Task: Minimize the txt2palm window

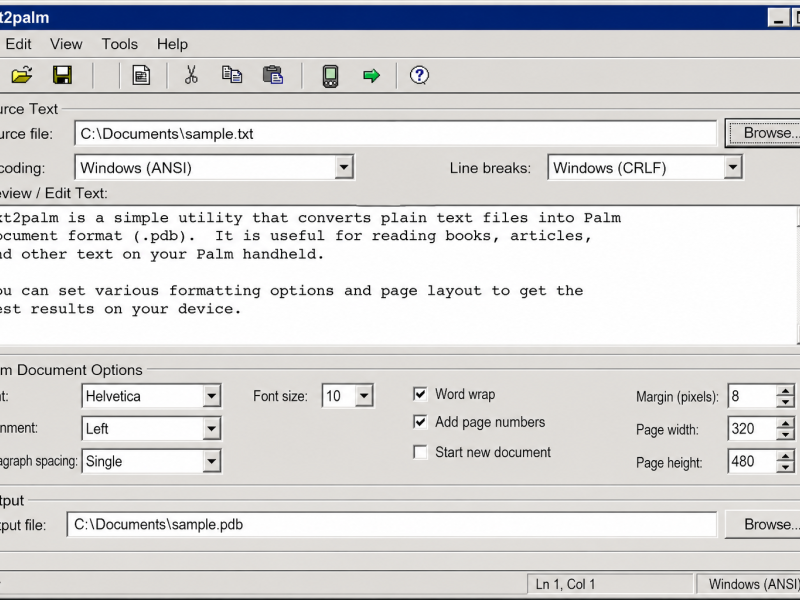Action: click(778, 18)
